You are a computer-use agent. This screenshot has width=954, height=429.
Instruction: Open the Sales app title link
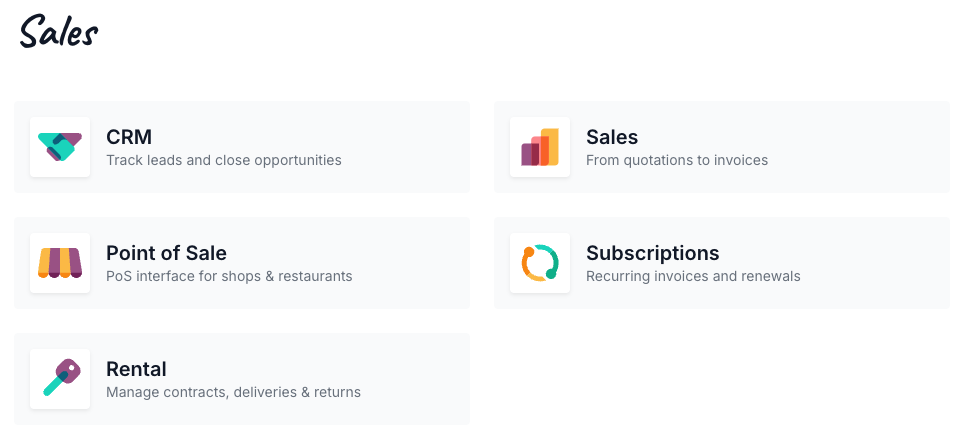(x=612, y=137)
